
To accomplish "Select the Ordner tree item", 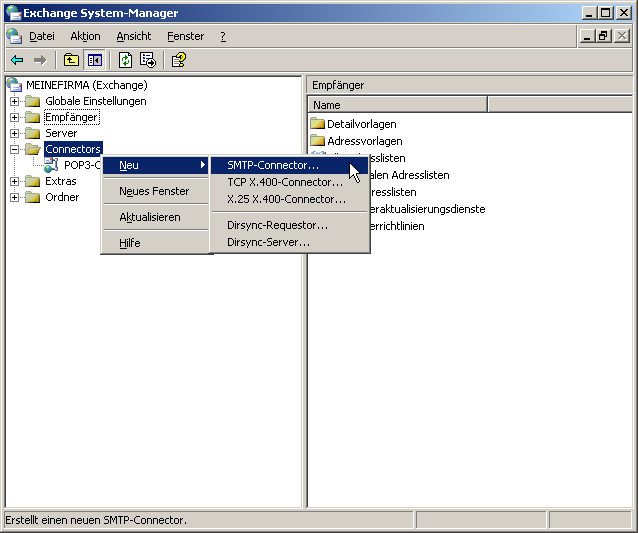I will tap(62, 197).
